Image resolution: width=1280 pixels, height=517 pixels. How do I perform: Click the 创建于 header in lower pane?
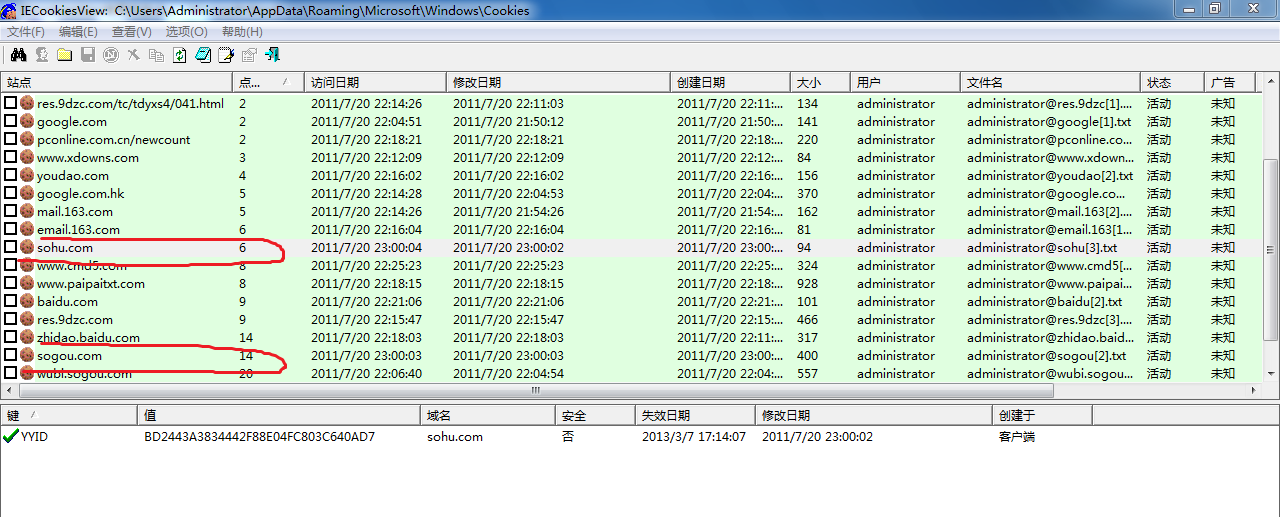coord(1042,415)
